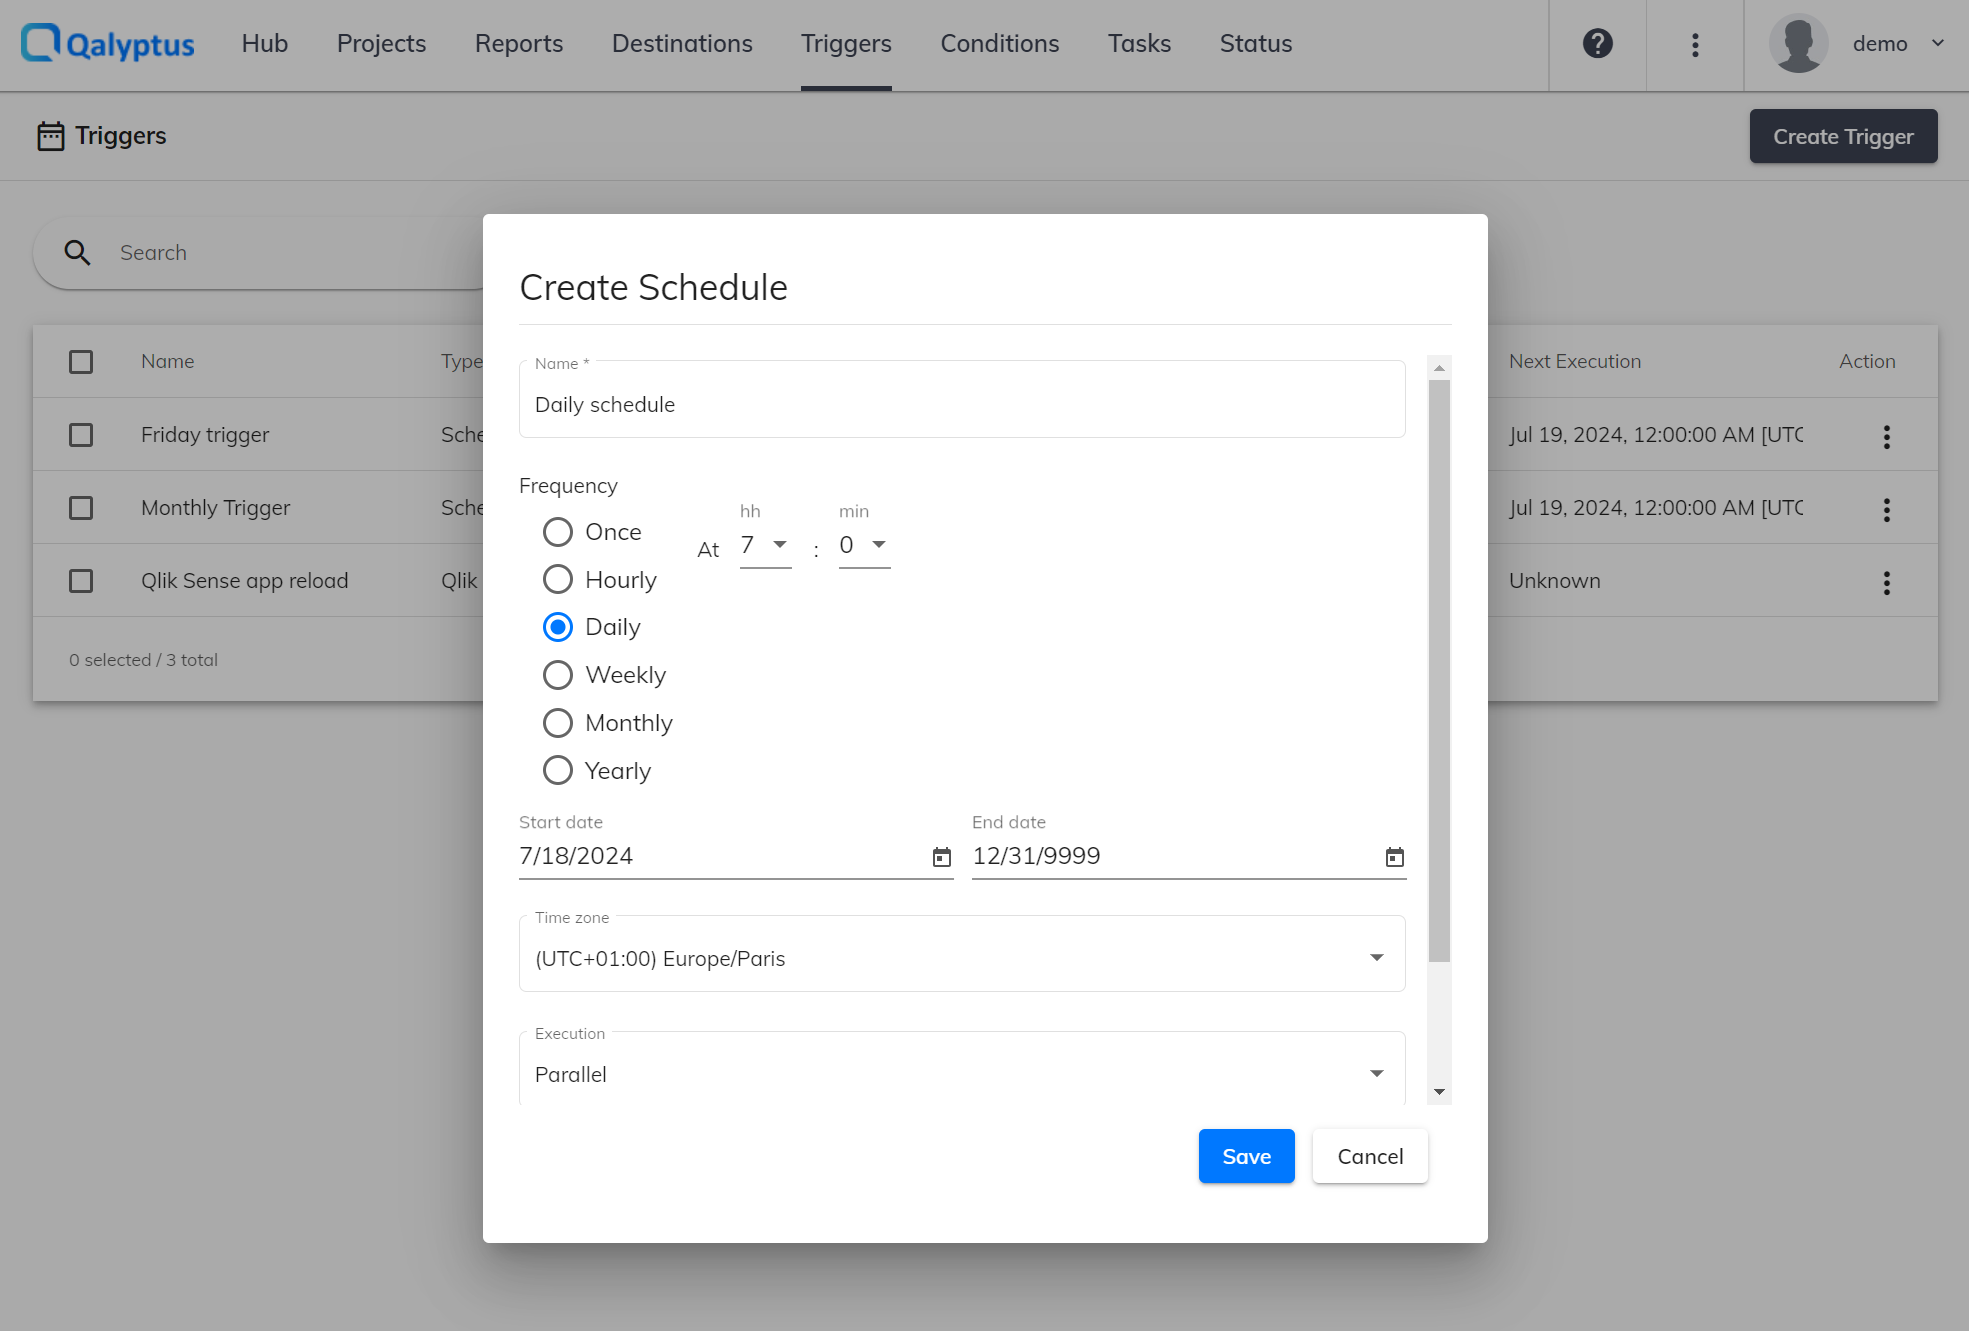The image size is (1969, 1331).
Task: Click the calendar icon for trigger list
Action: coord(49,135)
